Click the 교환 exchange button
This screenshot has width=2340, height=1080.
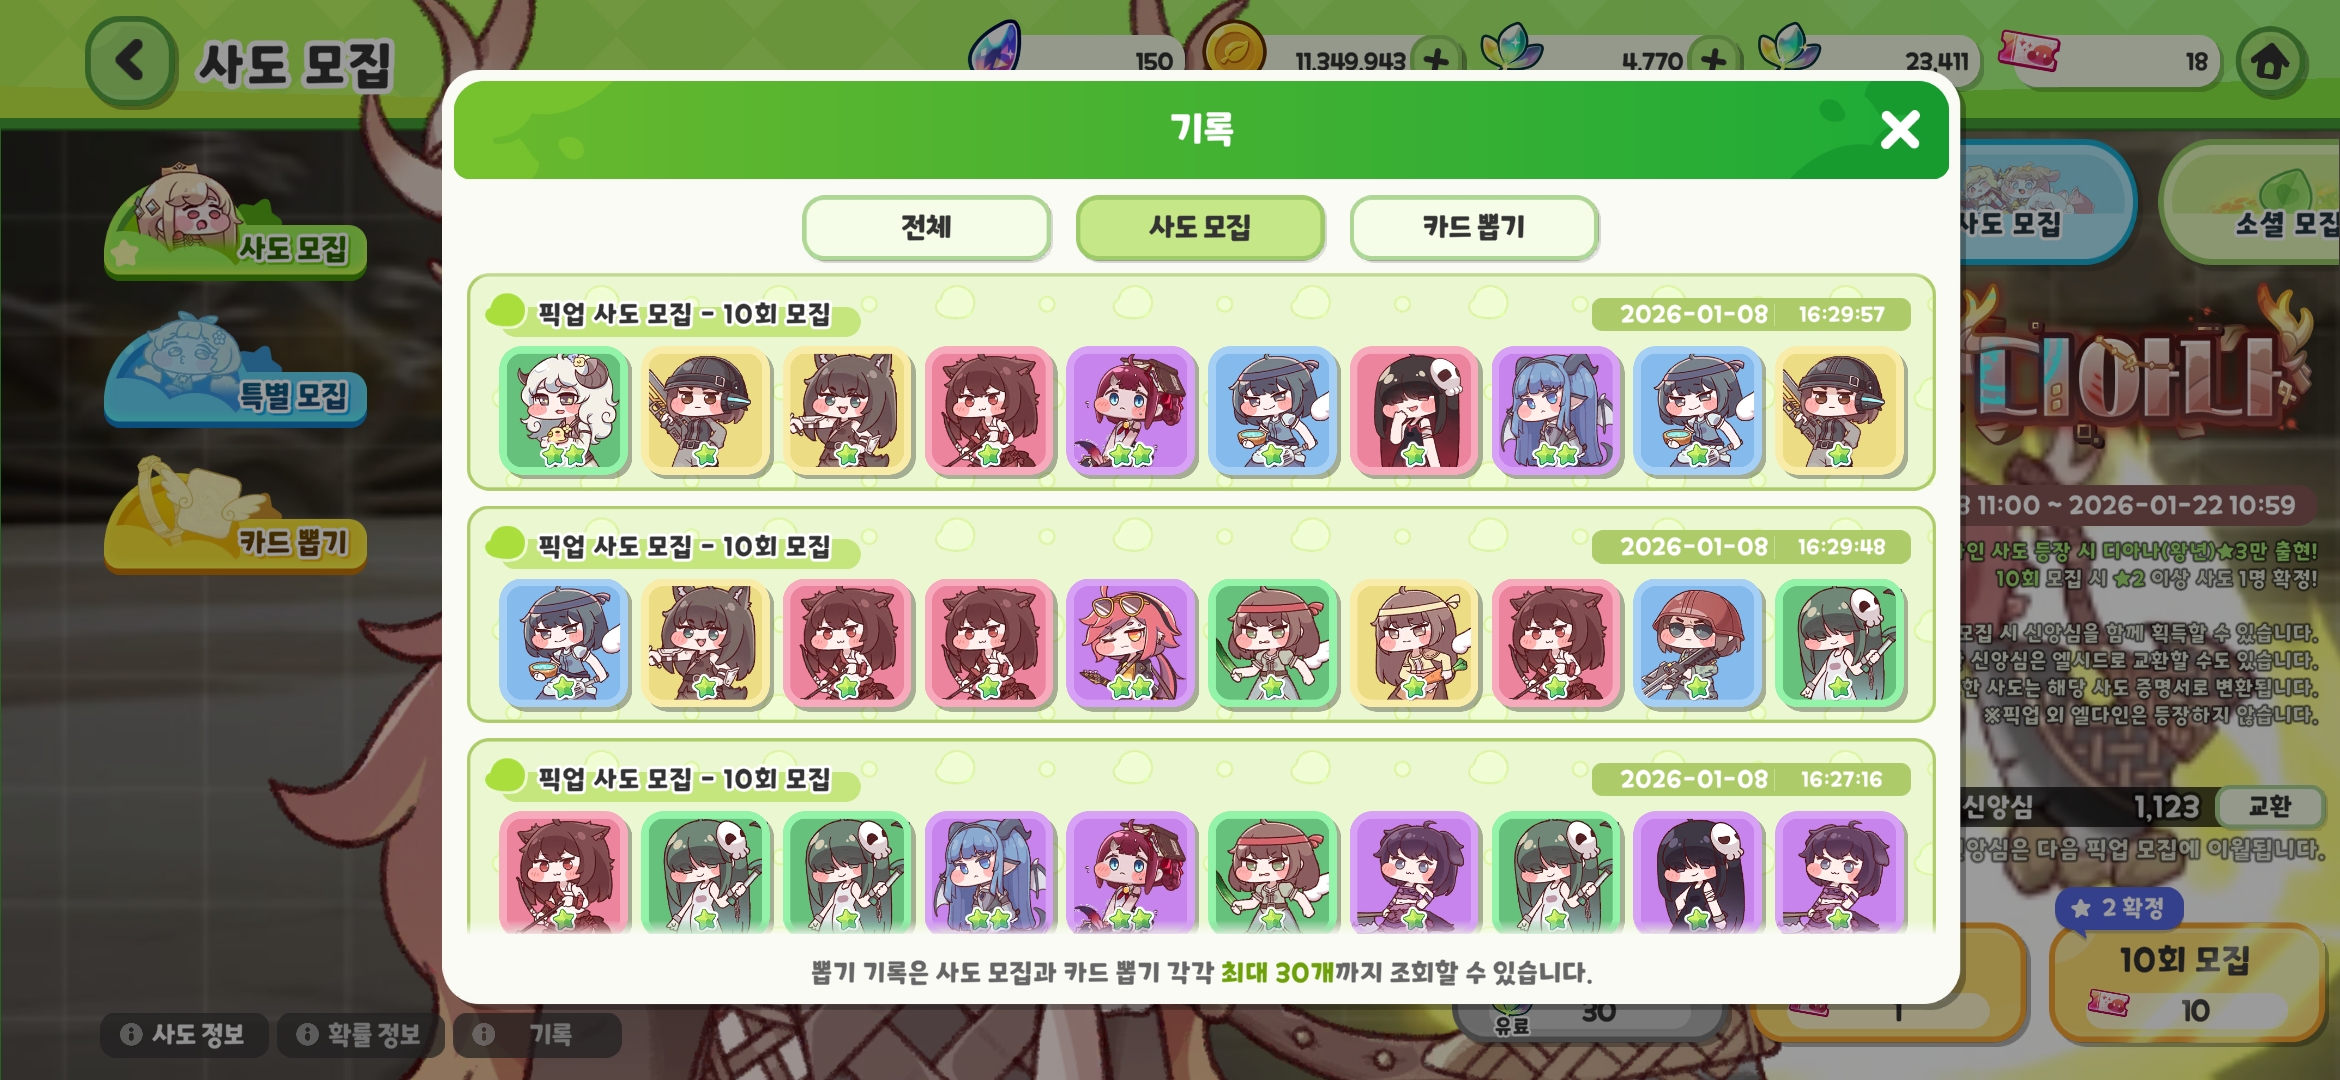pyautogui.click(x=2268, y=806)
